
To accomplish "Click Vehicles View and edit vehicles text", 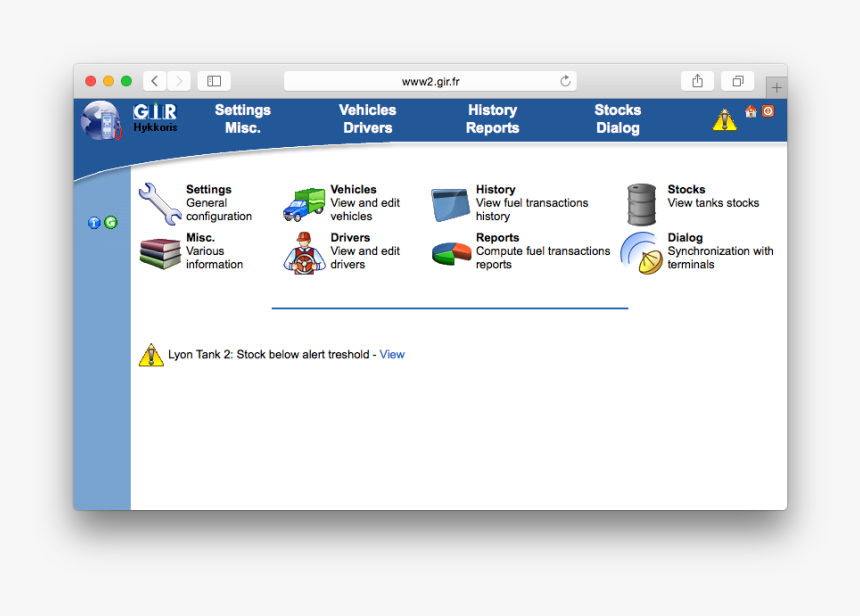I will pos(365,203).
